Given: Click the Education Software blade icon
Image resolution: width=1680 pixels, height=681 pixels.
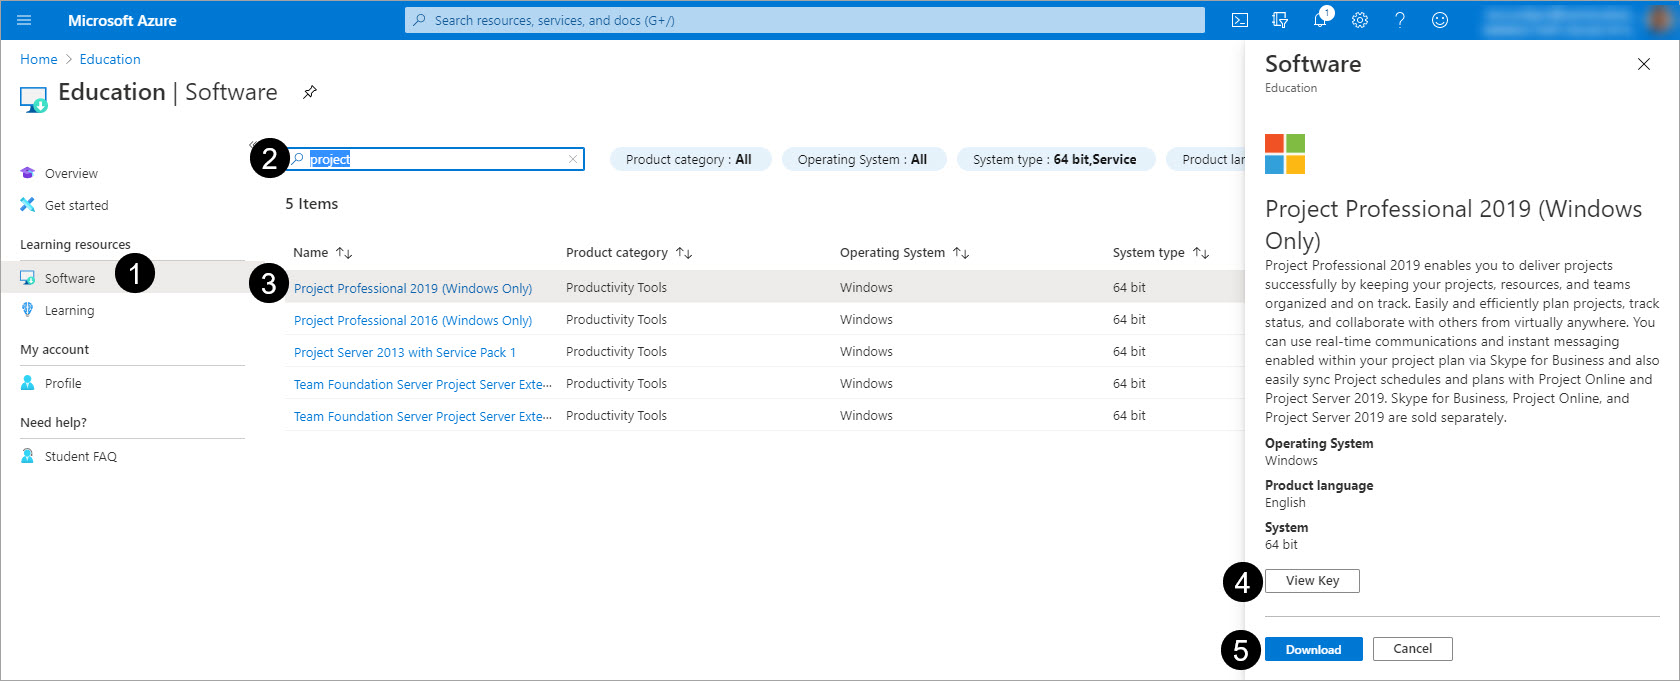Looking at the screenshot, I should pos(33,100).
